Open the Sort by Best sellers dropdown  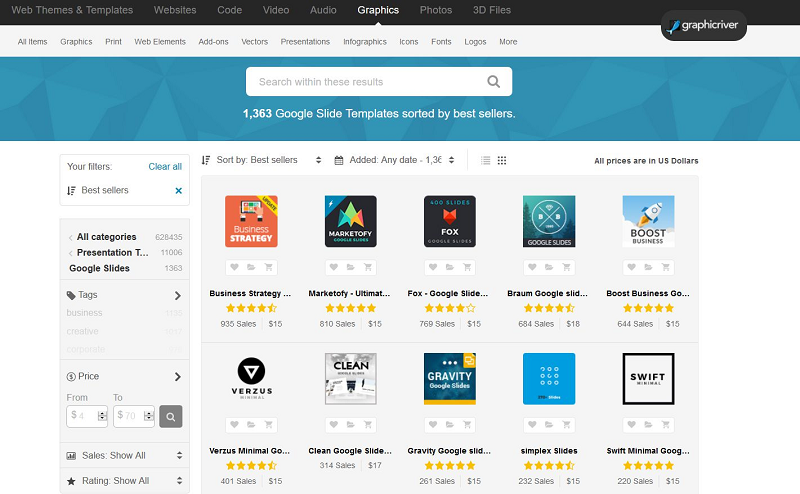click(263, 160)
